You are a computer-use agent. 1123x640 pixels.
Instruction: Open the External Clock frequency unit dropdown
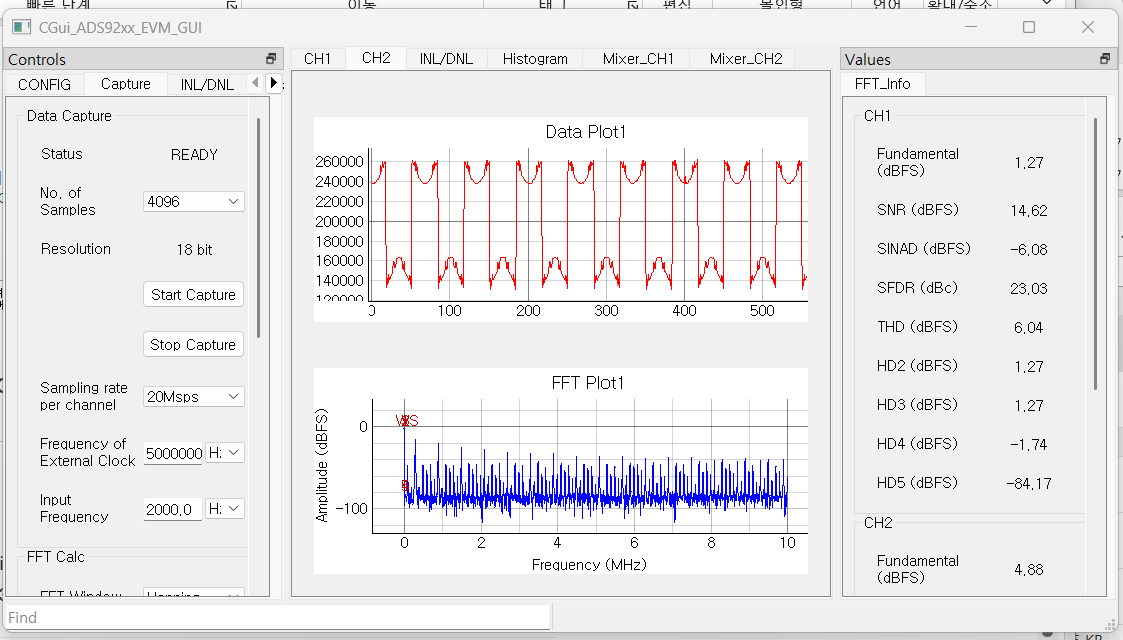point(225,452)
